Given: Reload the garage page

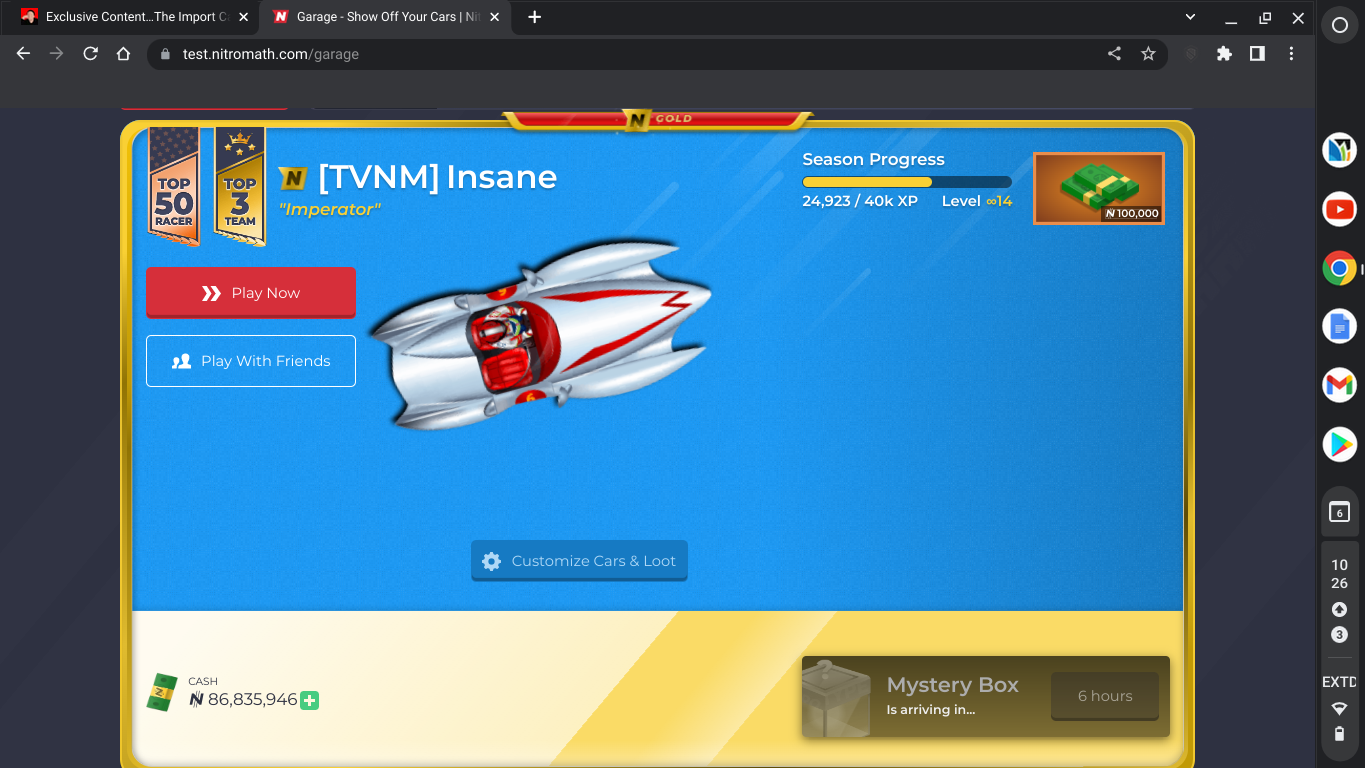Looking at the screenshot, I should [90, 54].
